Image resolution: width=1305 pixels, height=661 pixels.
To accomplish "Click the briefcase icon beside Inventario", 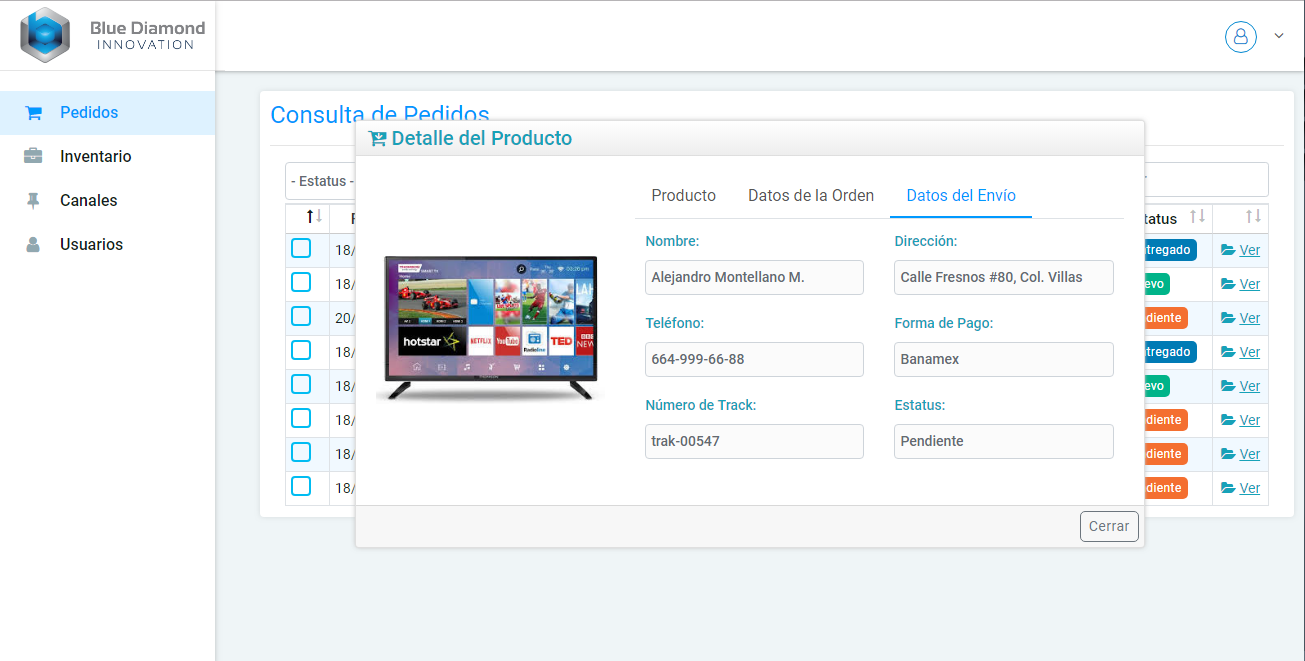I will point(33,157).
